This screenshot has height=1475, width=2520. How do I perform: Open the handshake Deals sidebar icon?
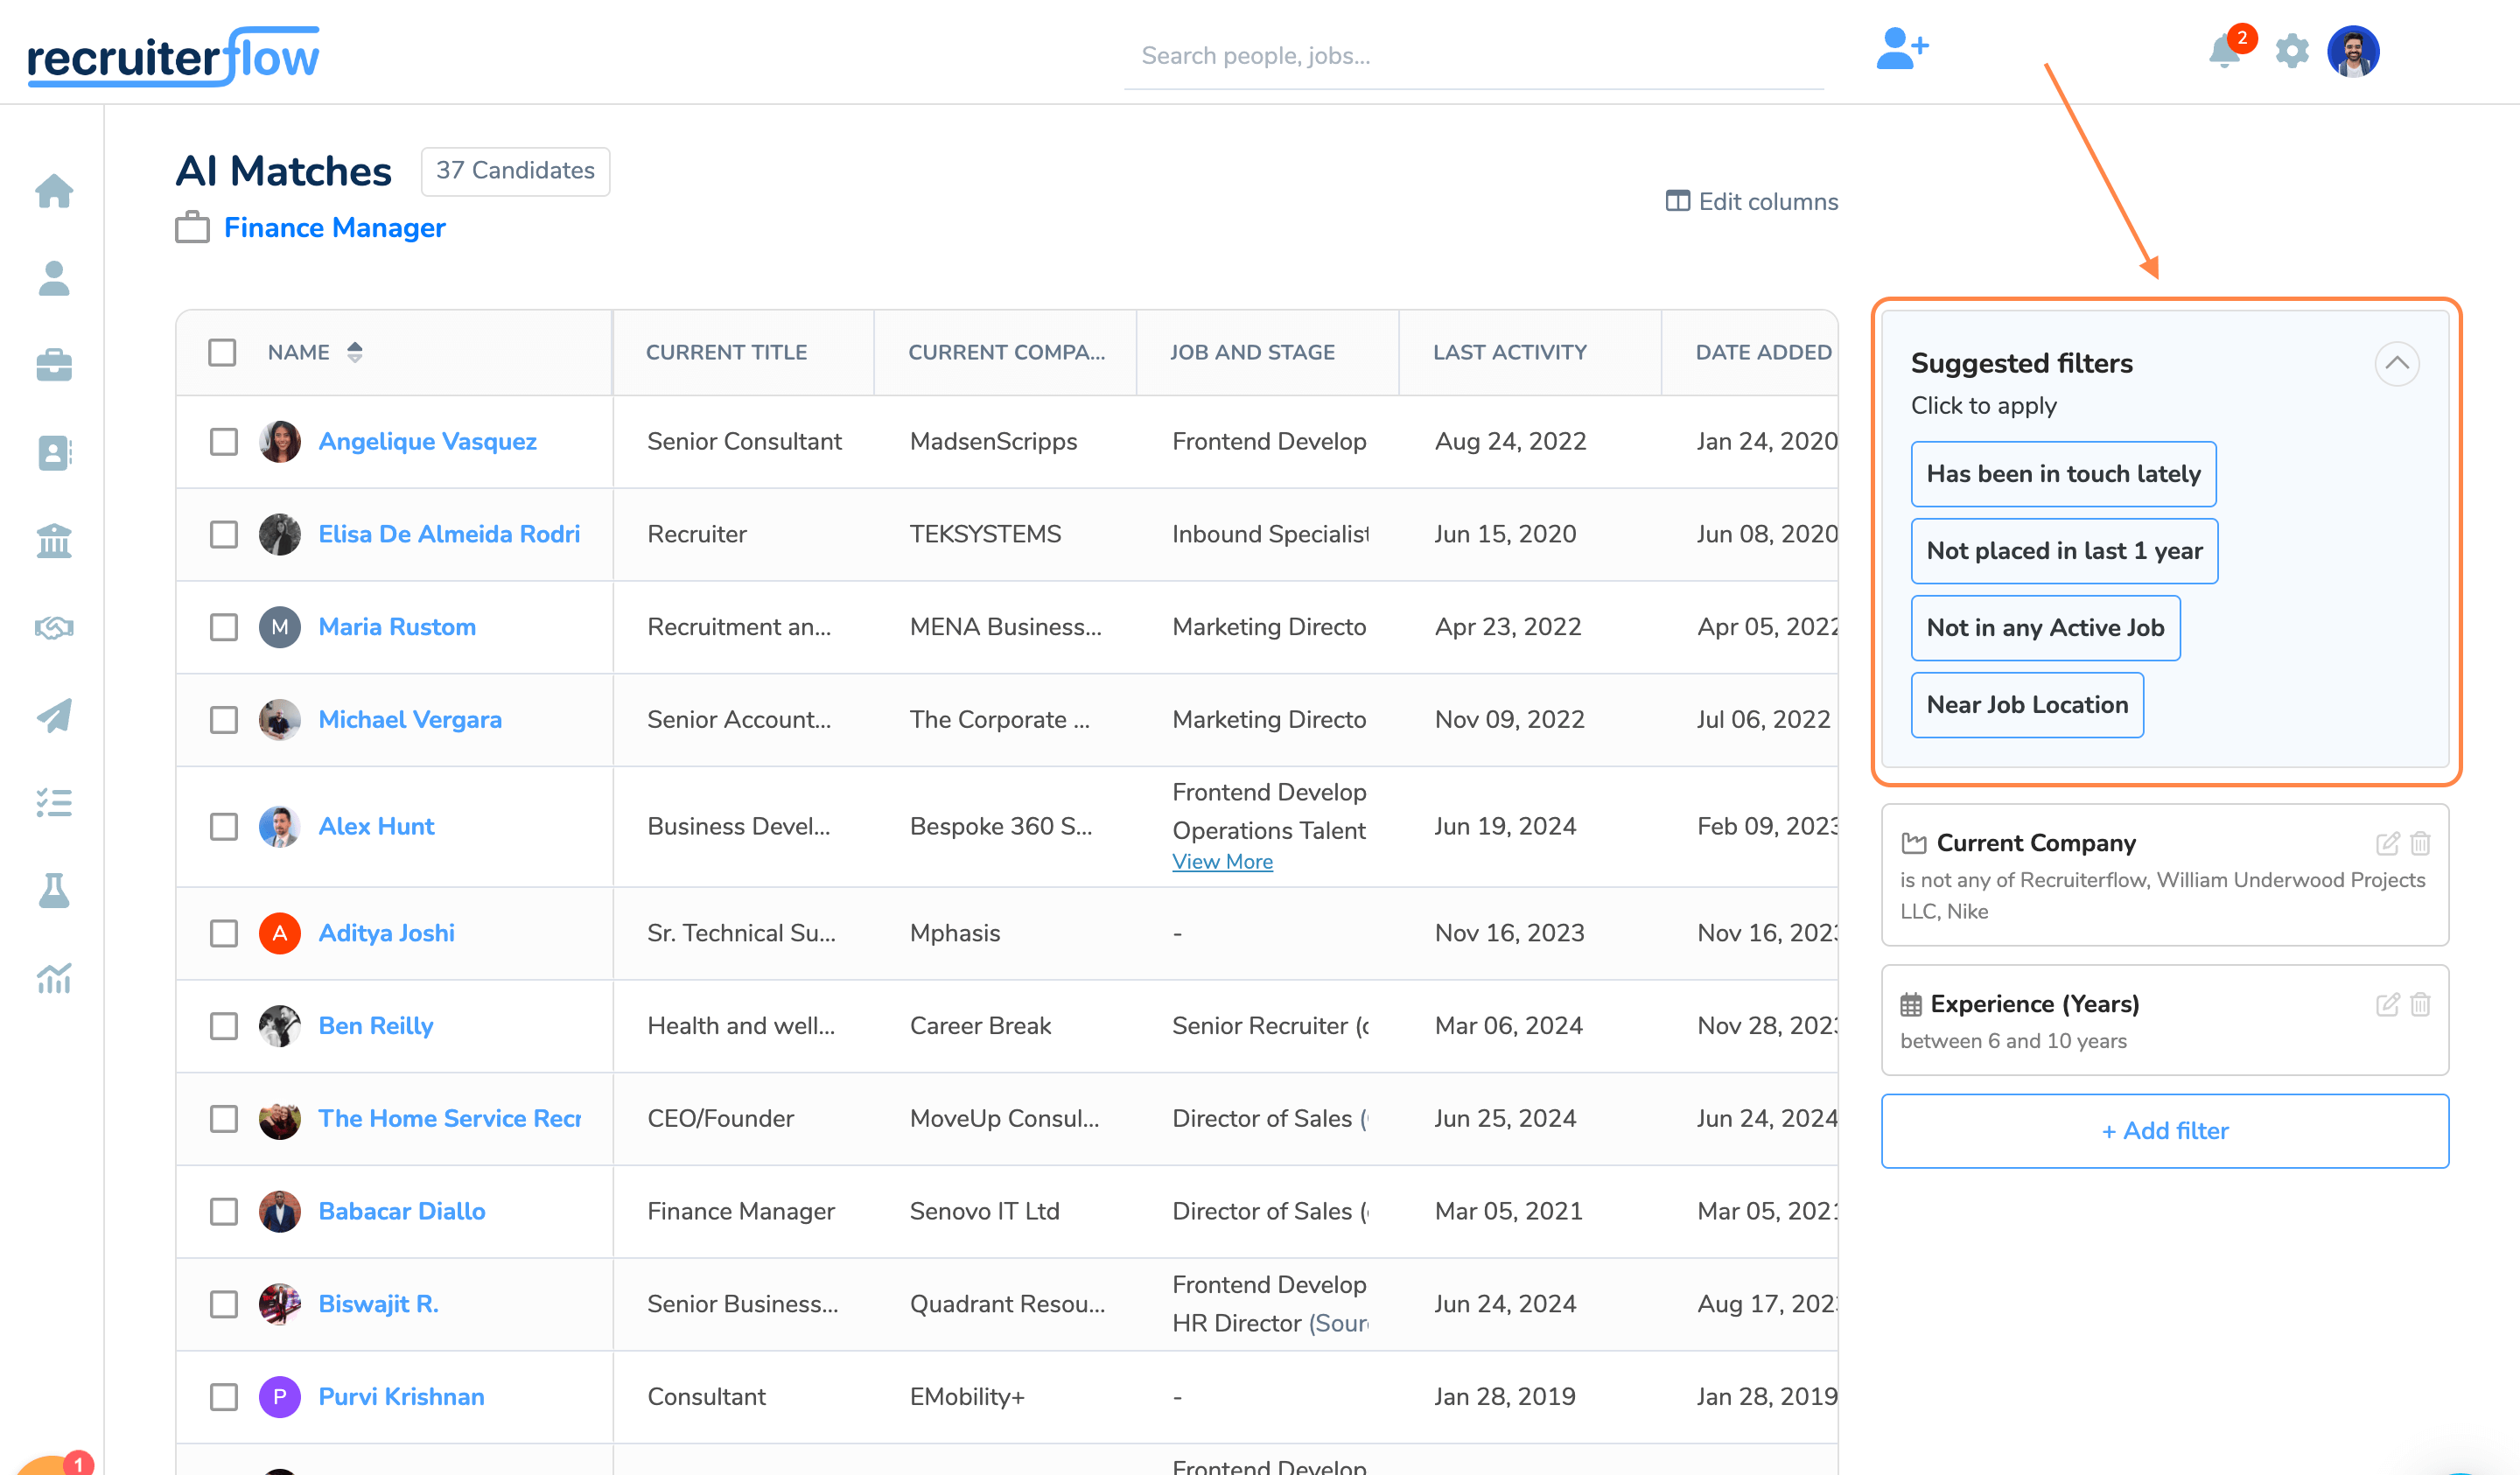(54, 628)
